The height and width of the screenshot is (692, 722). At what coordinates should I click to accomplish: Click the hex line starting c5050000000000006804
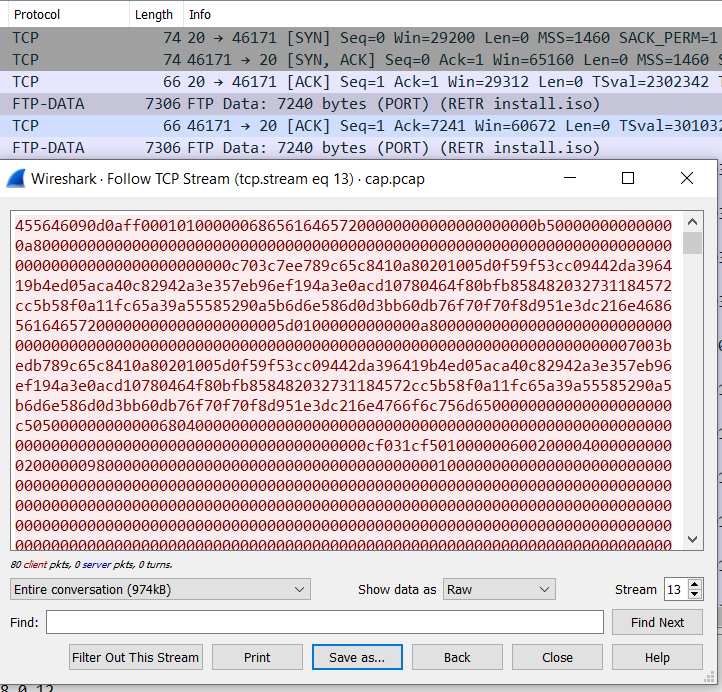click(344, 426)
